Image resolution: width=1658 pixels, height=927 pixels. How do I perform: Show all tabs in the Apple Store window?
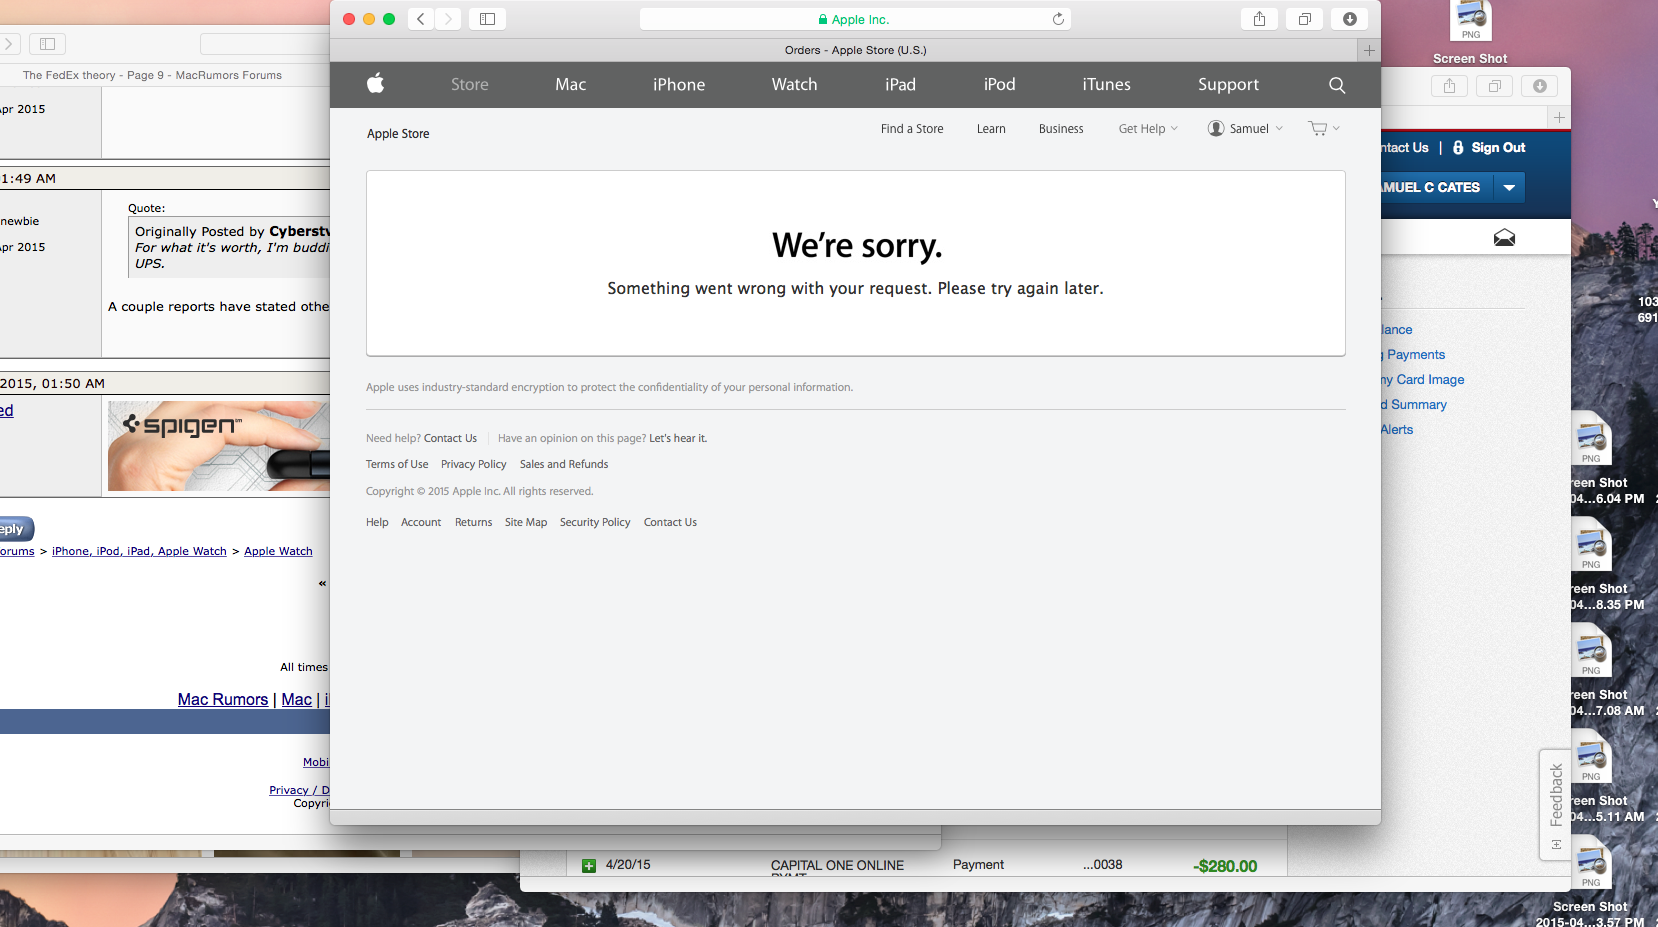[x=1305, y=19]
